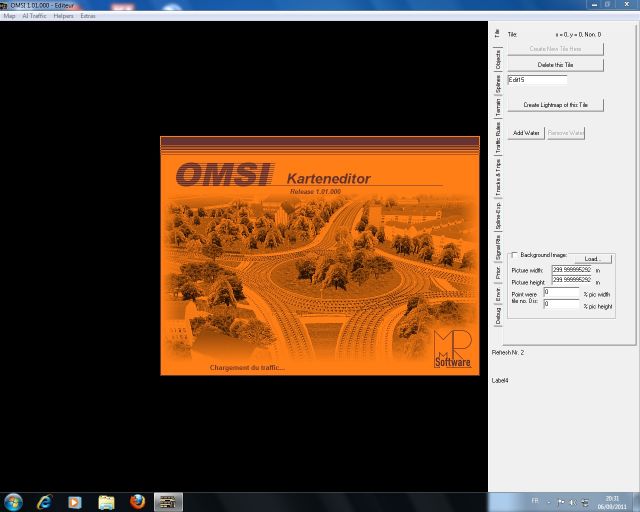The image size is (640, 512).
Task: Click Create New Tile Here button
Action: coord(555,49)
